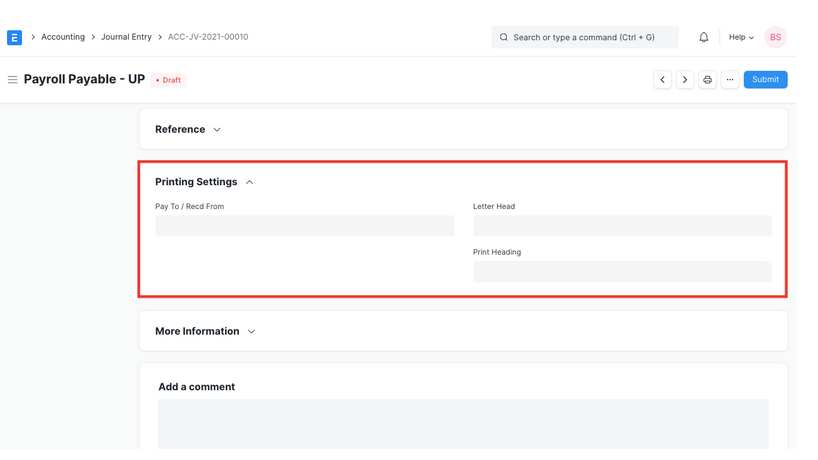
Task: Click the Submit button
Action: pos(765,80)
